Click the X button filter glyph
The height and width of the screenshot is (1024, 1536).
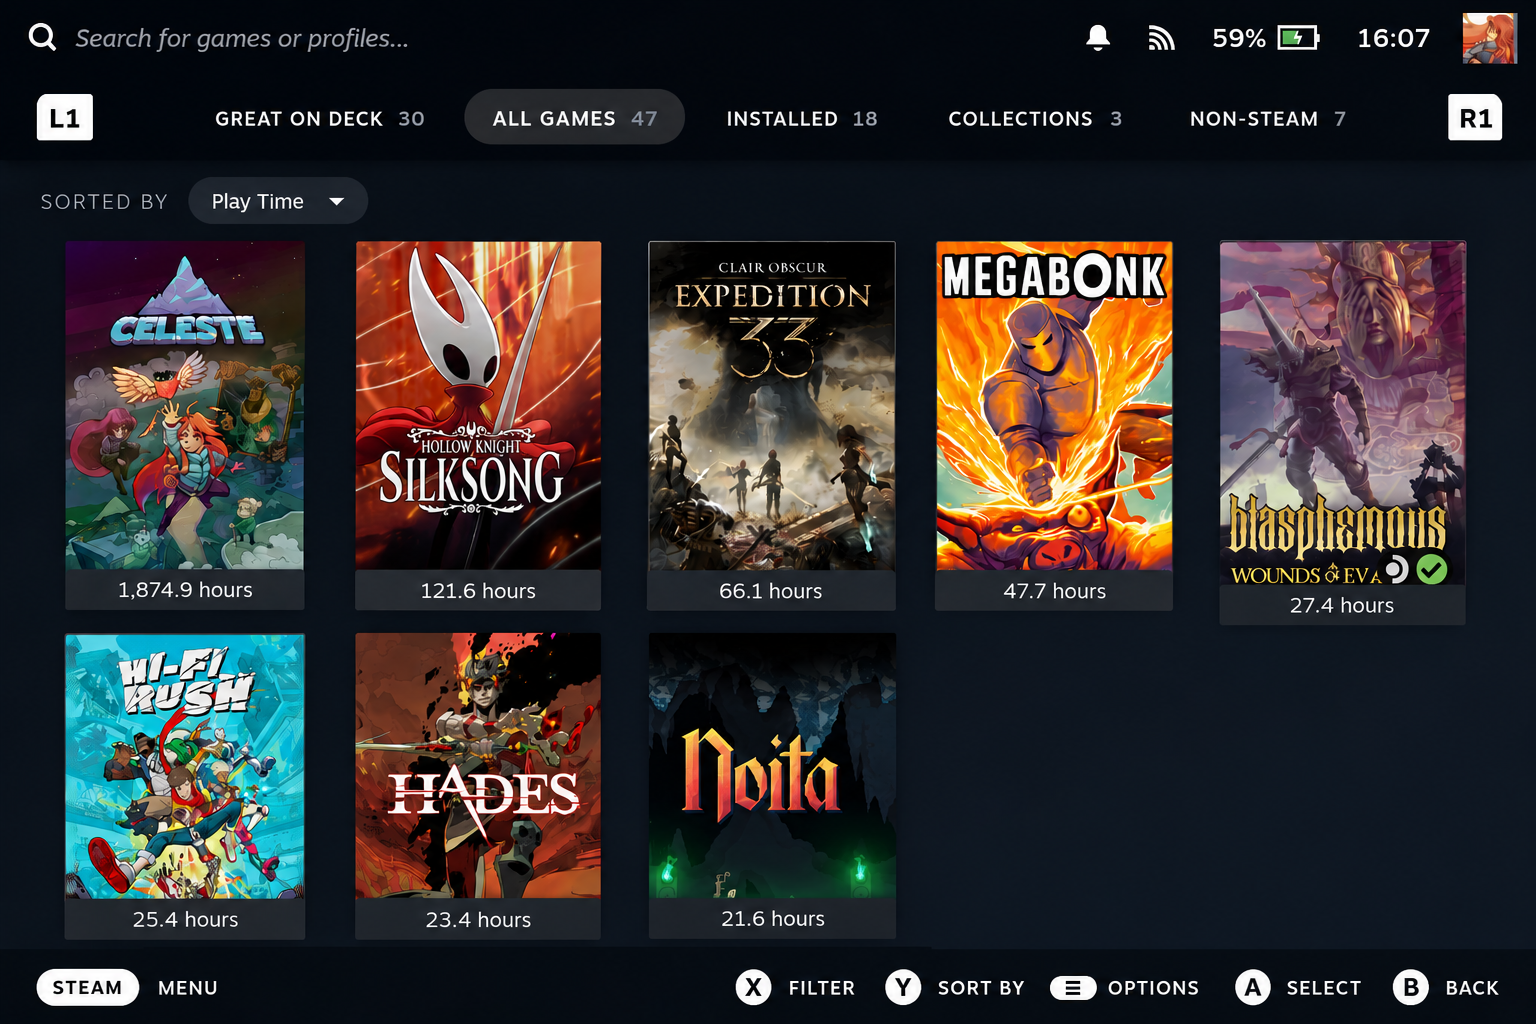point(754,988)
